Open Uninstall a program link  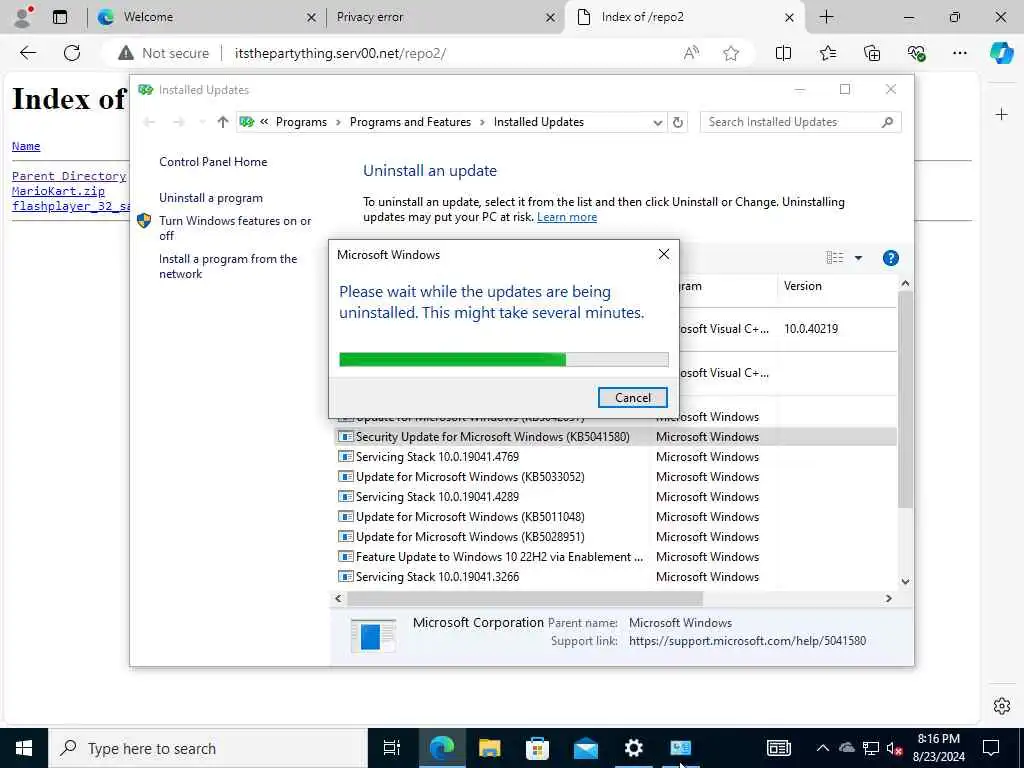[x=211, y=198]
